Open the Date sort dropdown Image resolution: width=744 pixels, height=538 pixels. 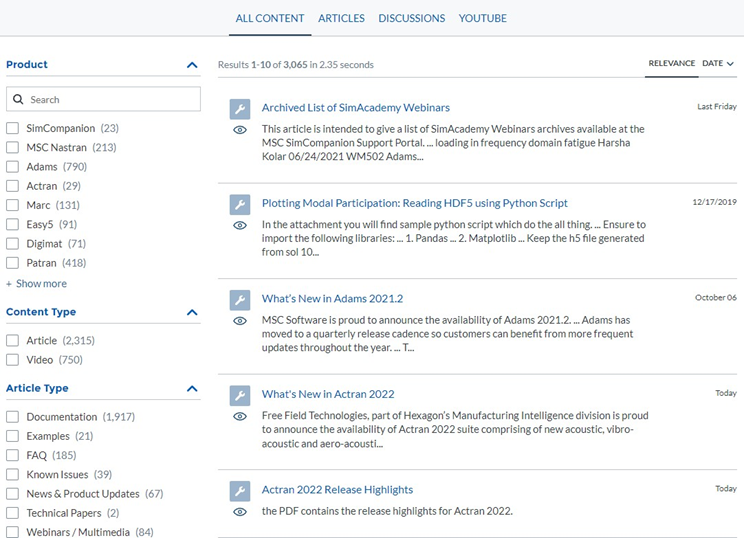click(718, 64)
